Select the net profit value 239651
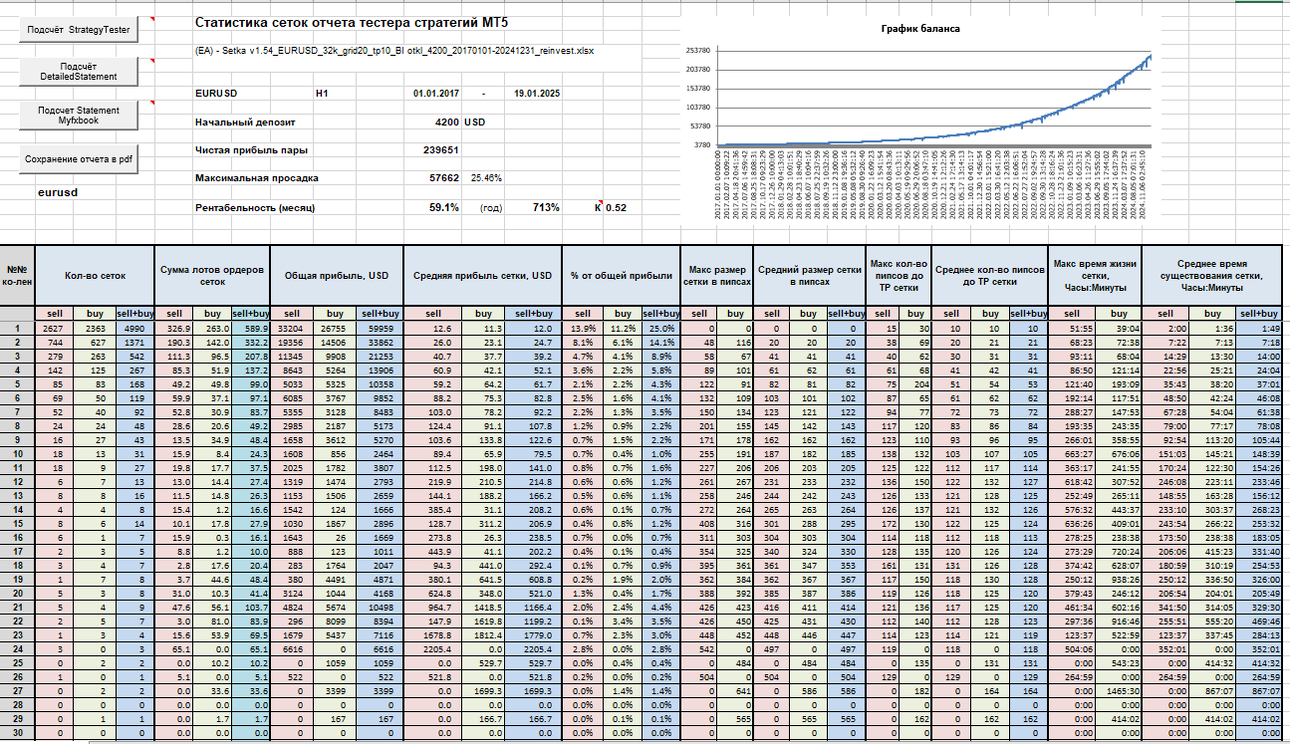This screenshot has height=744, width=1290. [x=441, y=150]
